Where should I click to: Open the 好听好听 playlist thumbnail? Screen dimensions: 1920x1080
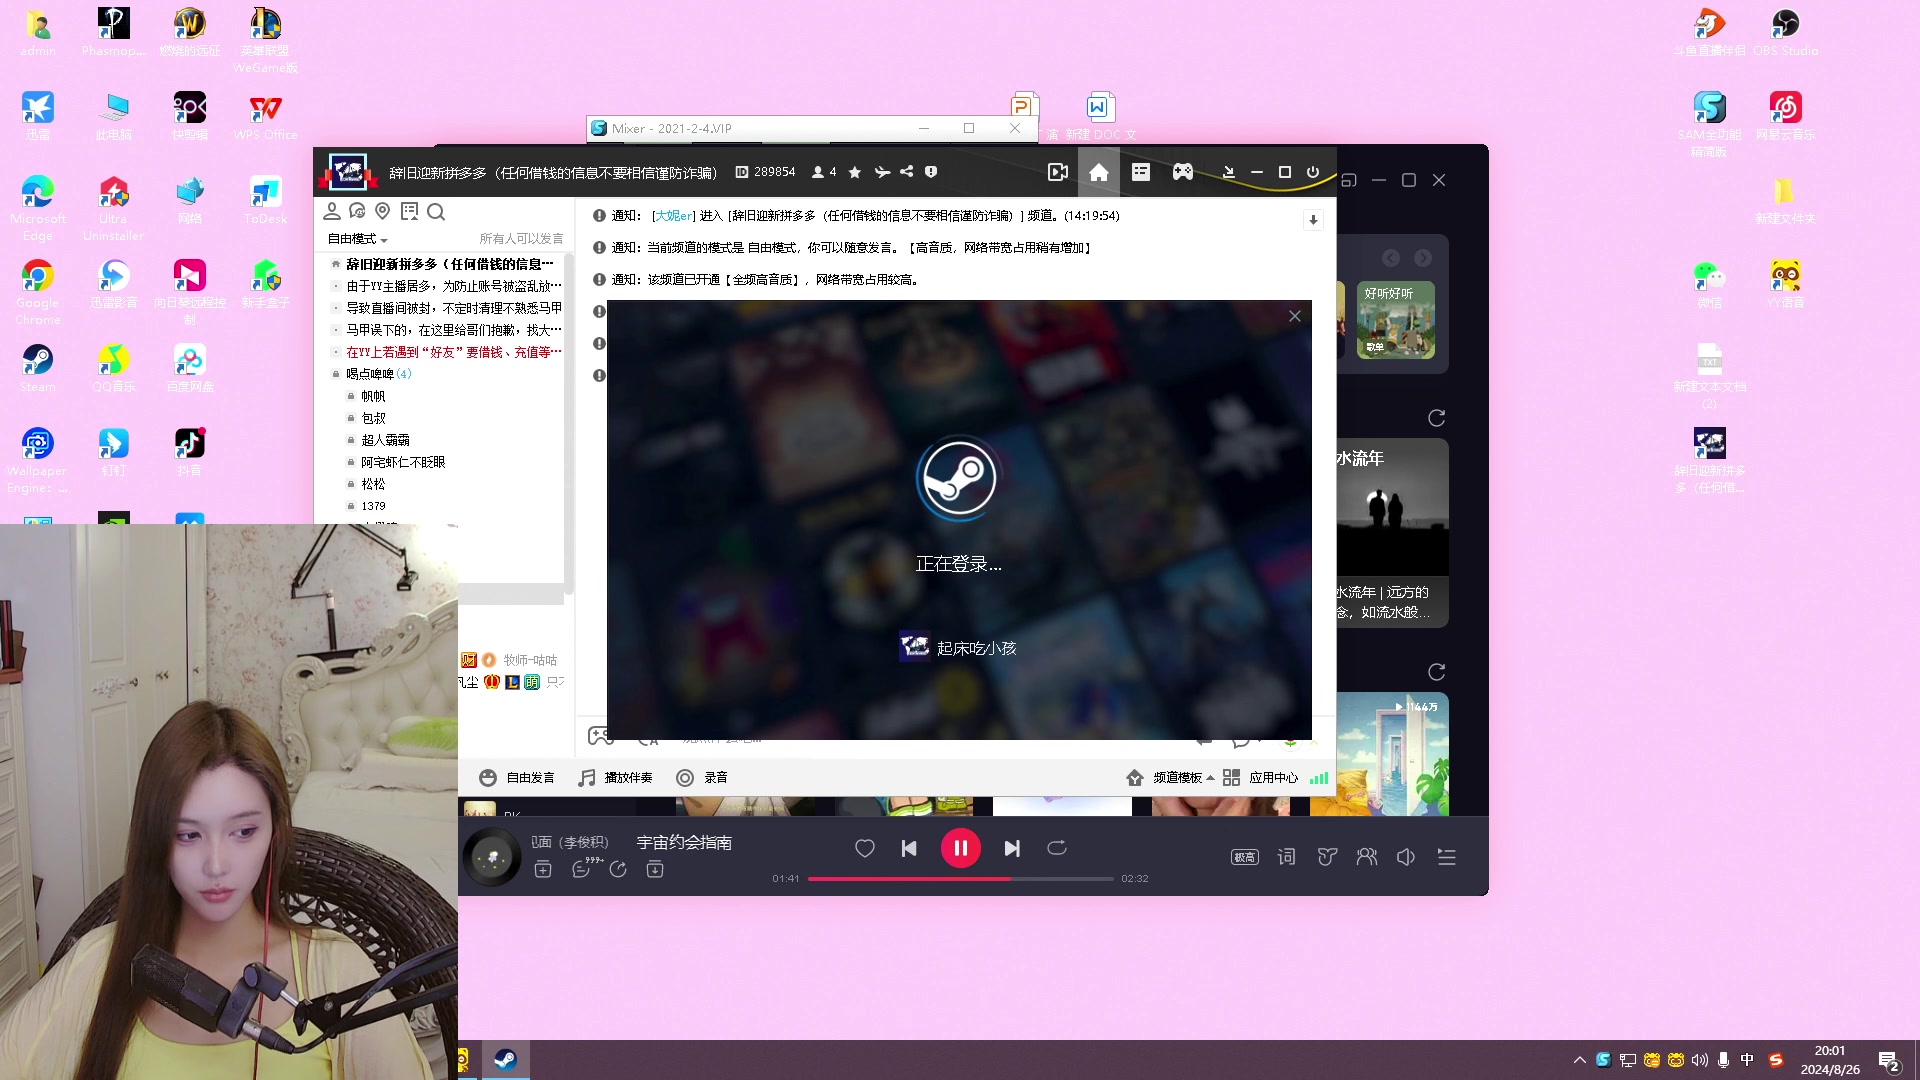[1396, 320]
